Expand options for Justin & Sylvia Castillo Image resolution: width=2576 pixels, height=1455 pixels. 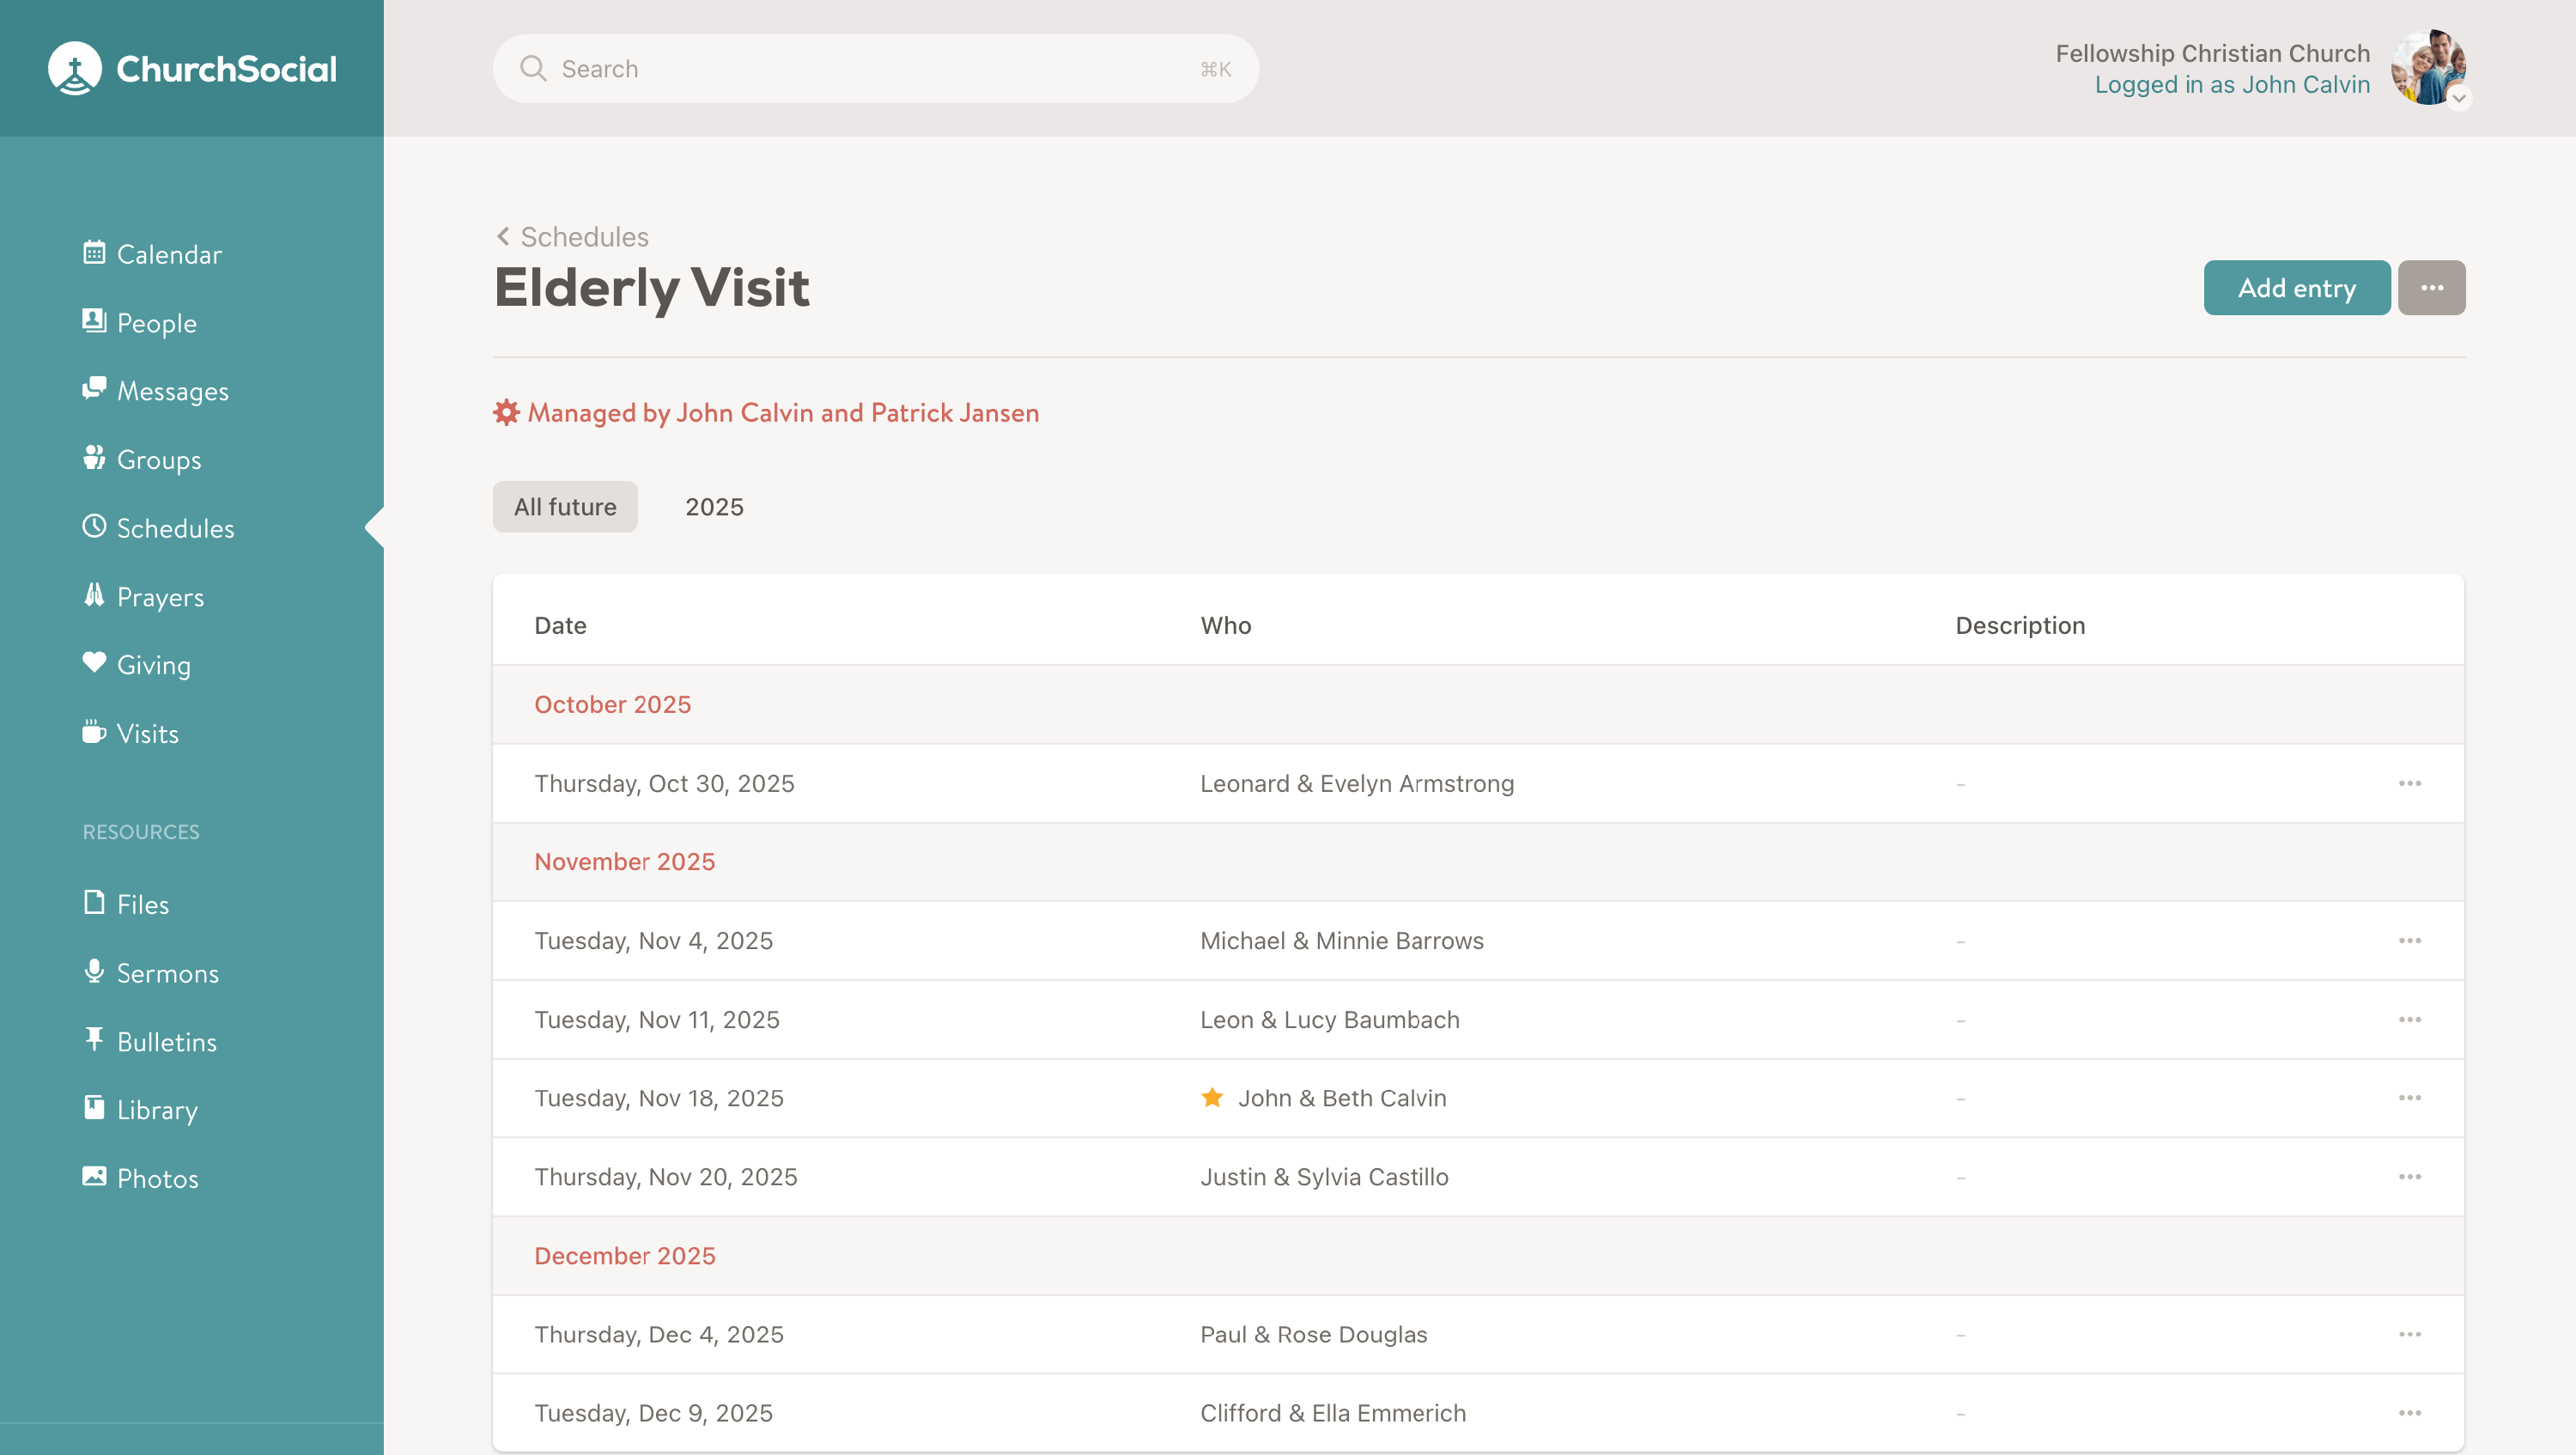tap(2409, 1177)
